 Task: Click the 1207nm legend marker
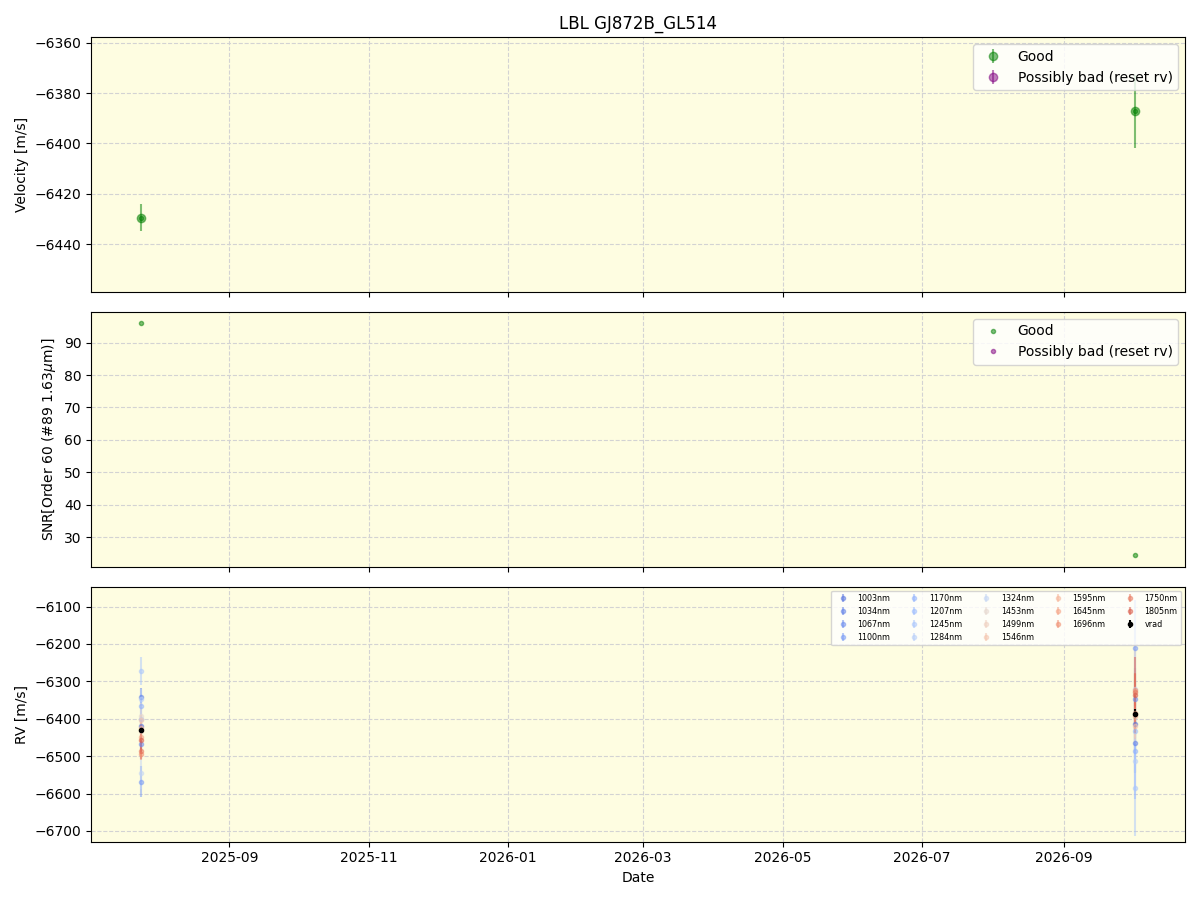click(914, 611)
